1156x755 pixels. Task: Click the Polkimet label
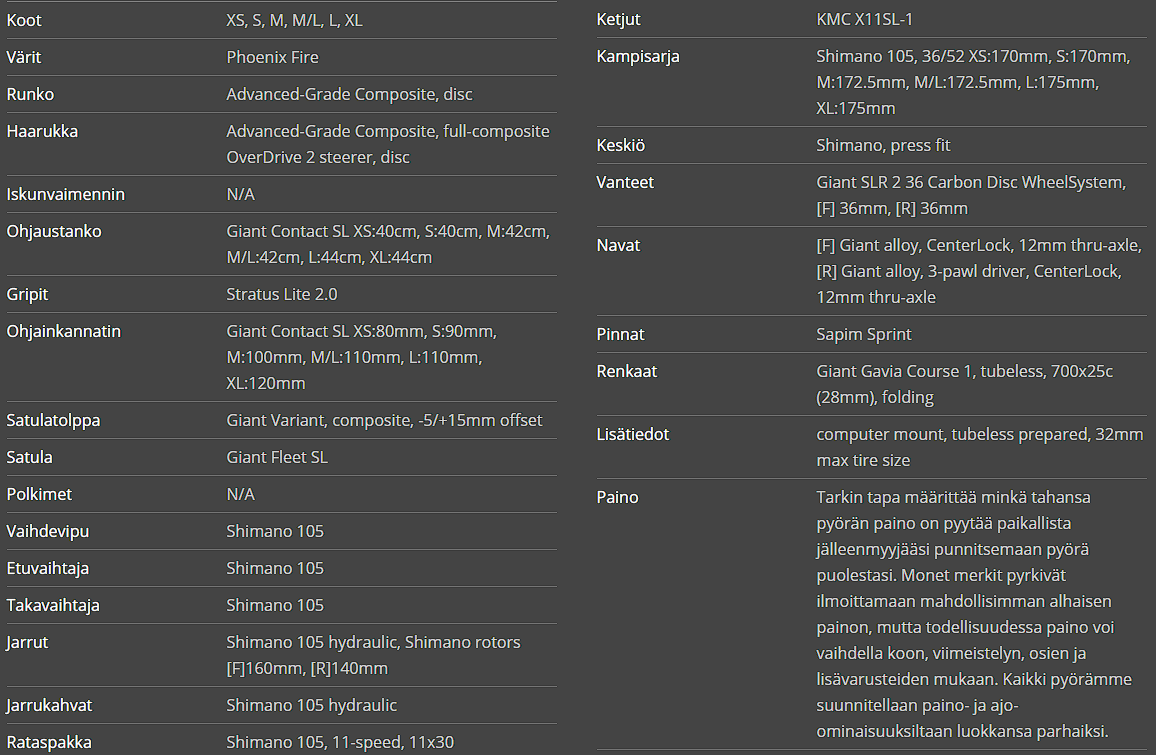pyautogui.click(x=39, y=494)
